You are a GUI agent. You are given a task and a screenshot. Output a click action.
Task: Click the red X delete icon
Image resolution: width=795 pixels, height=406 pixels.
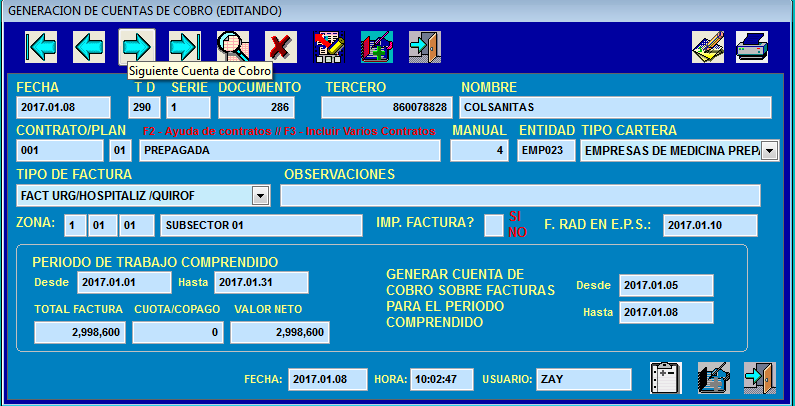pos(281,47)
